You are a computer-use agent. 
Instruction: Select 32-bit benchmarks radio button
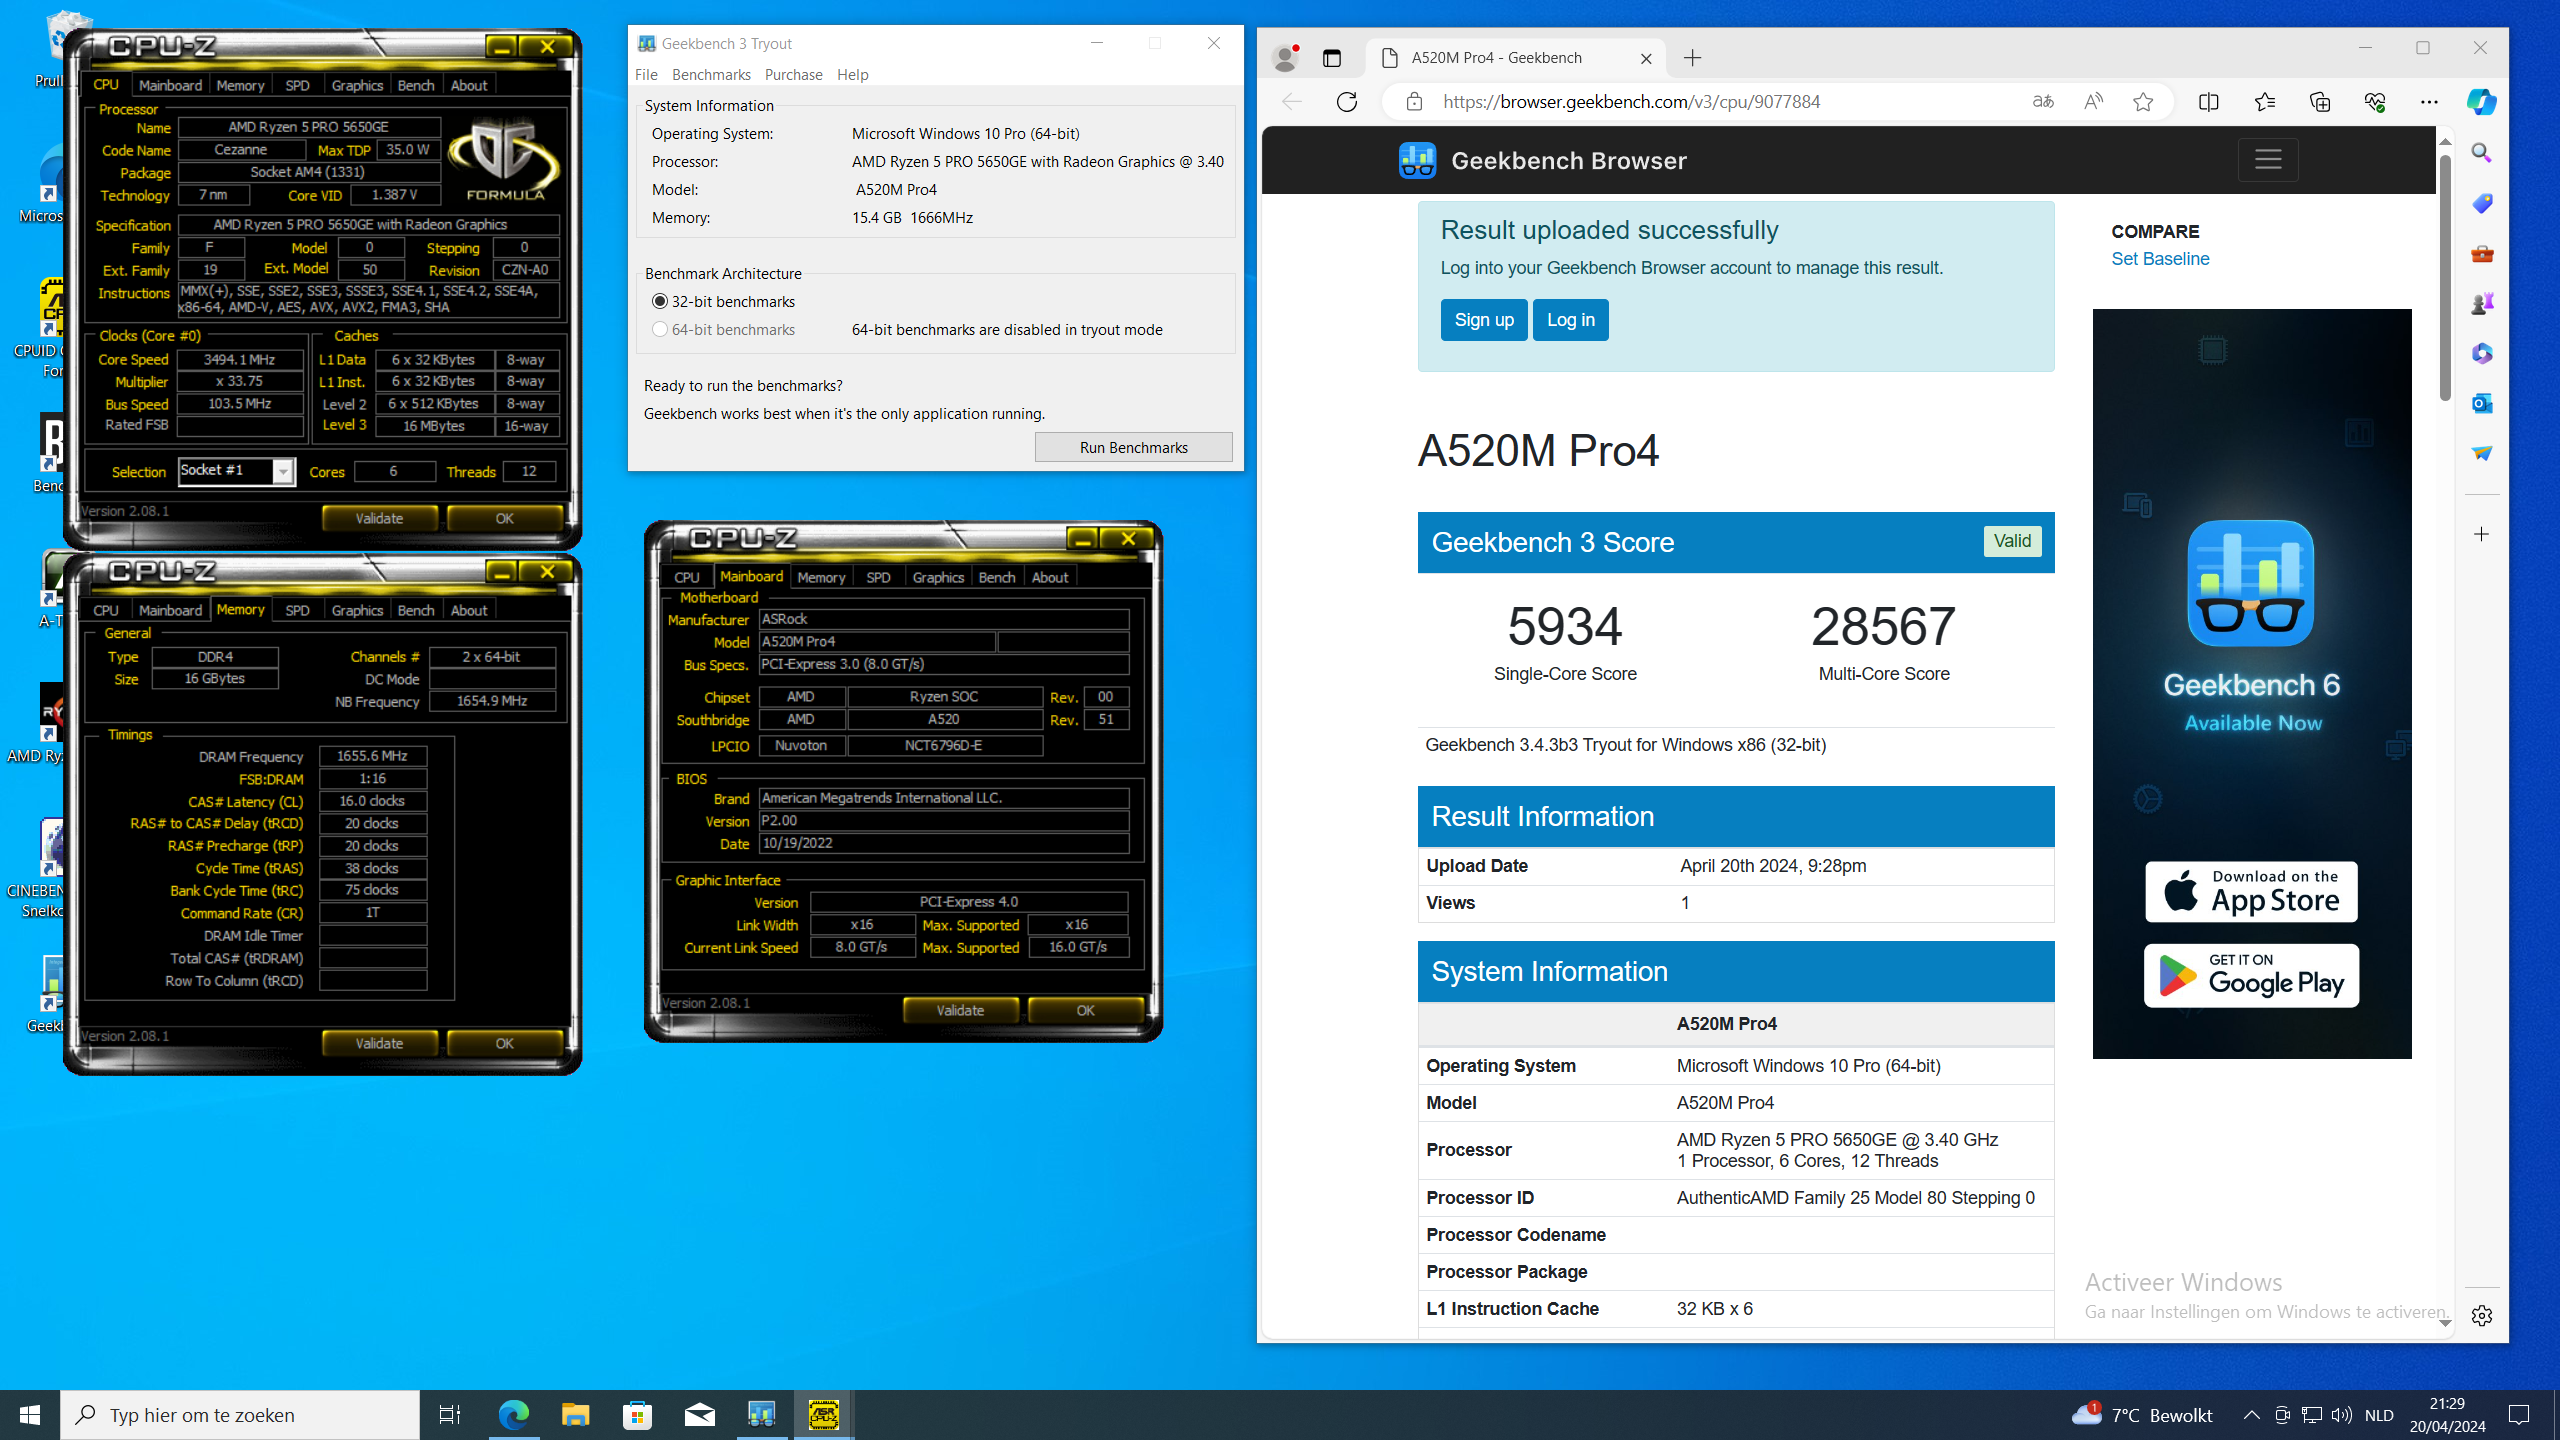click(660, 301)
